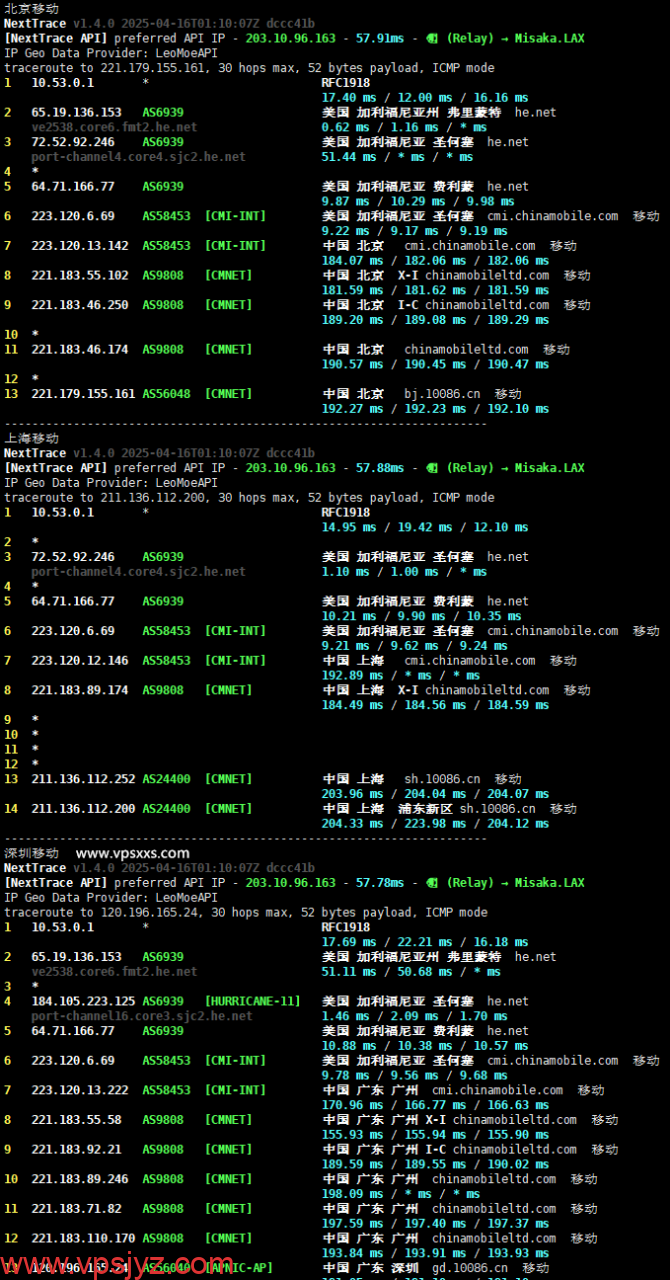This screenshot has height=1280, width=670.
Task: Select hop IP 221.183.89.246
Action: (x=80, y=1179)
